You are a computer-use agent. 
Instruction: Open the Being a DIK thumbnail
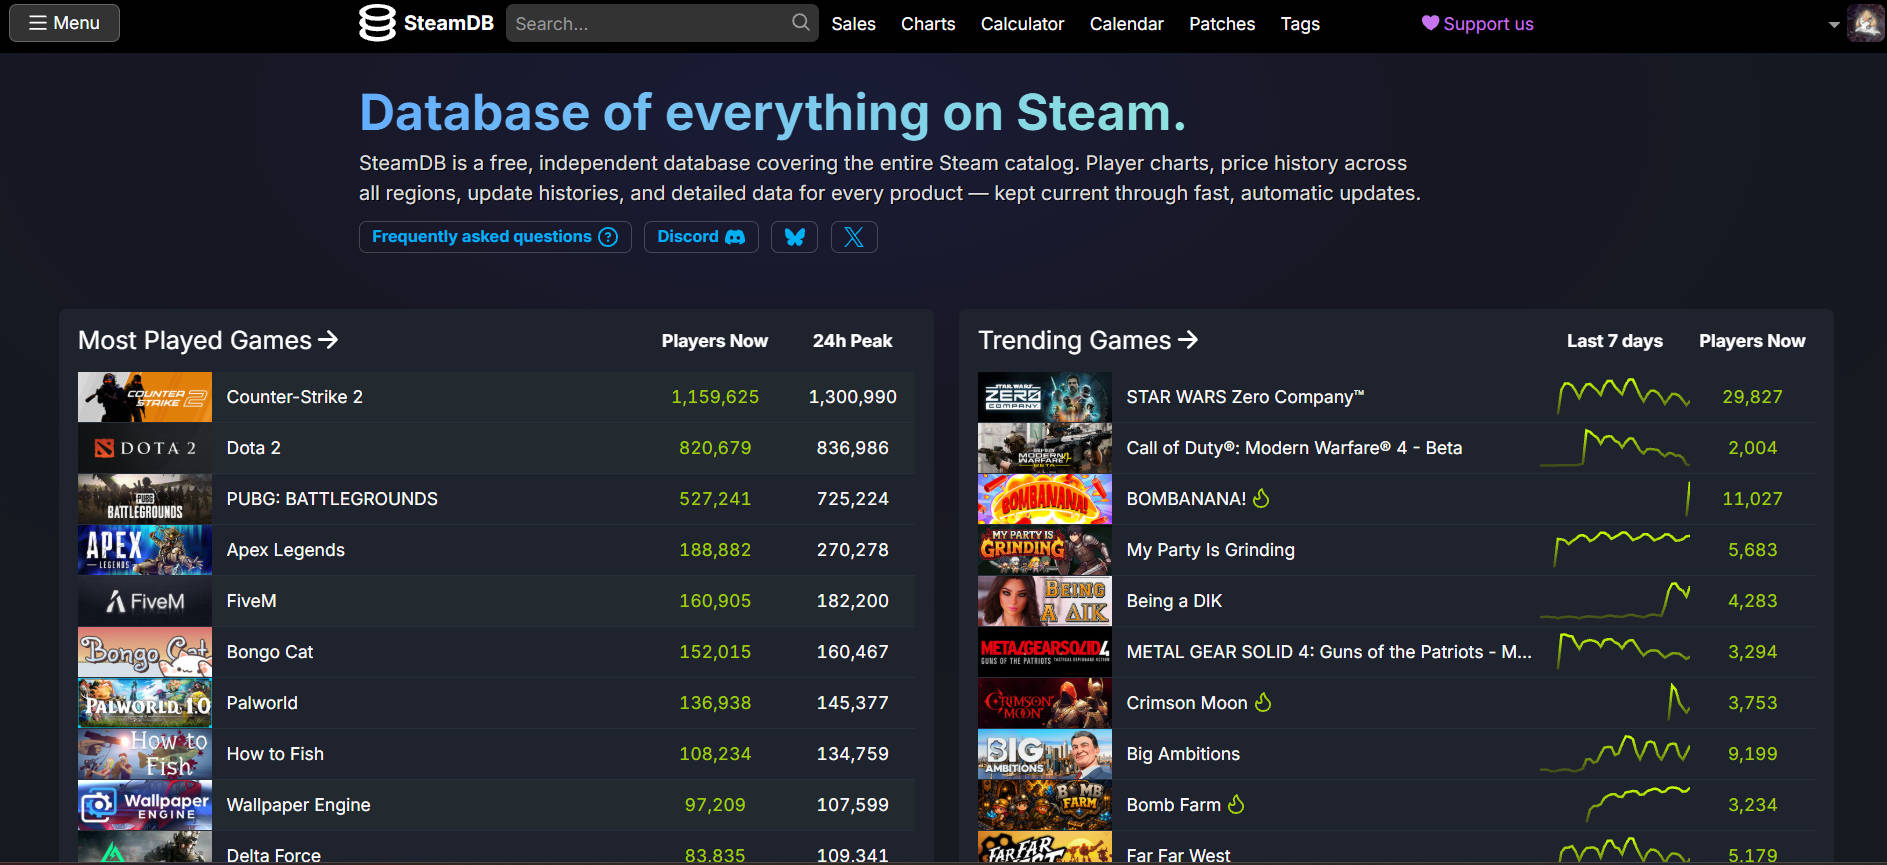1045,601
